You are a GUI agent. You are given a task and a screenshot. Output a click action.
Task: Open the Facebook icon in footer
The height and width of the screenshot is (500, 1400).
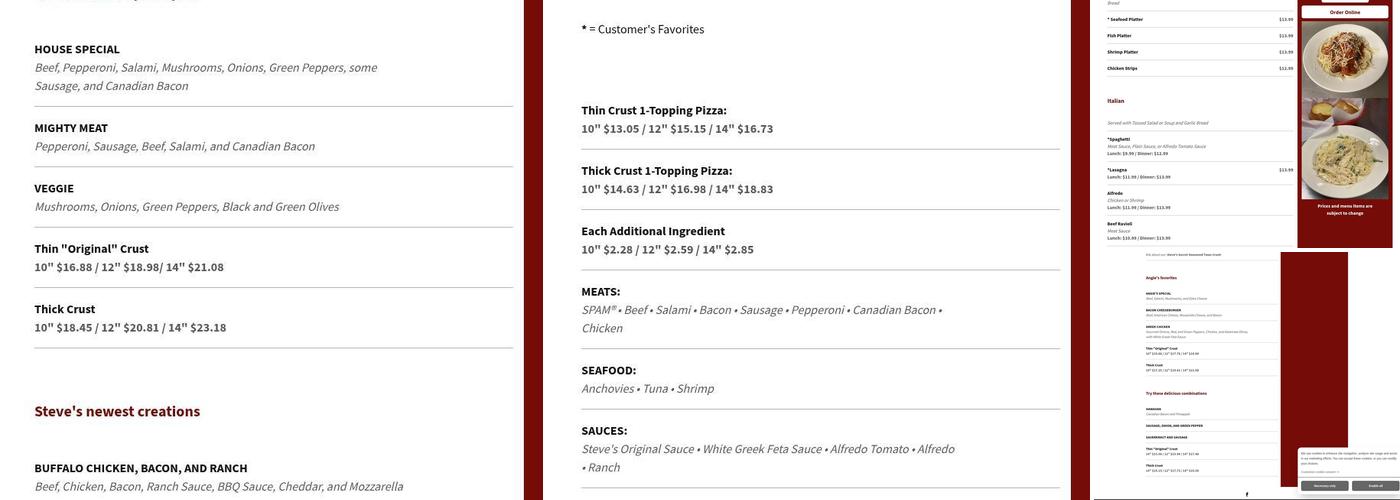coord(1246,494)
